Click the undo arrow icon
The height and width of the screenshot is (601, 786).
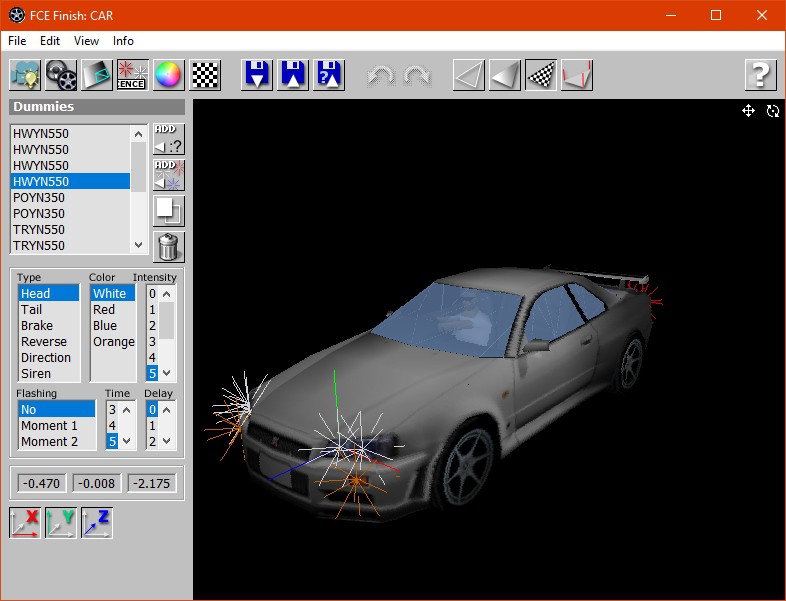[381, 75]
